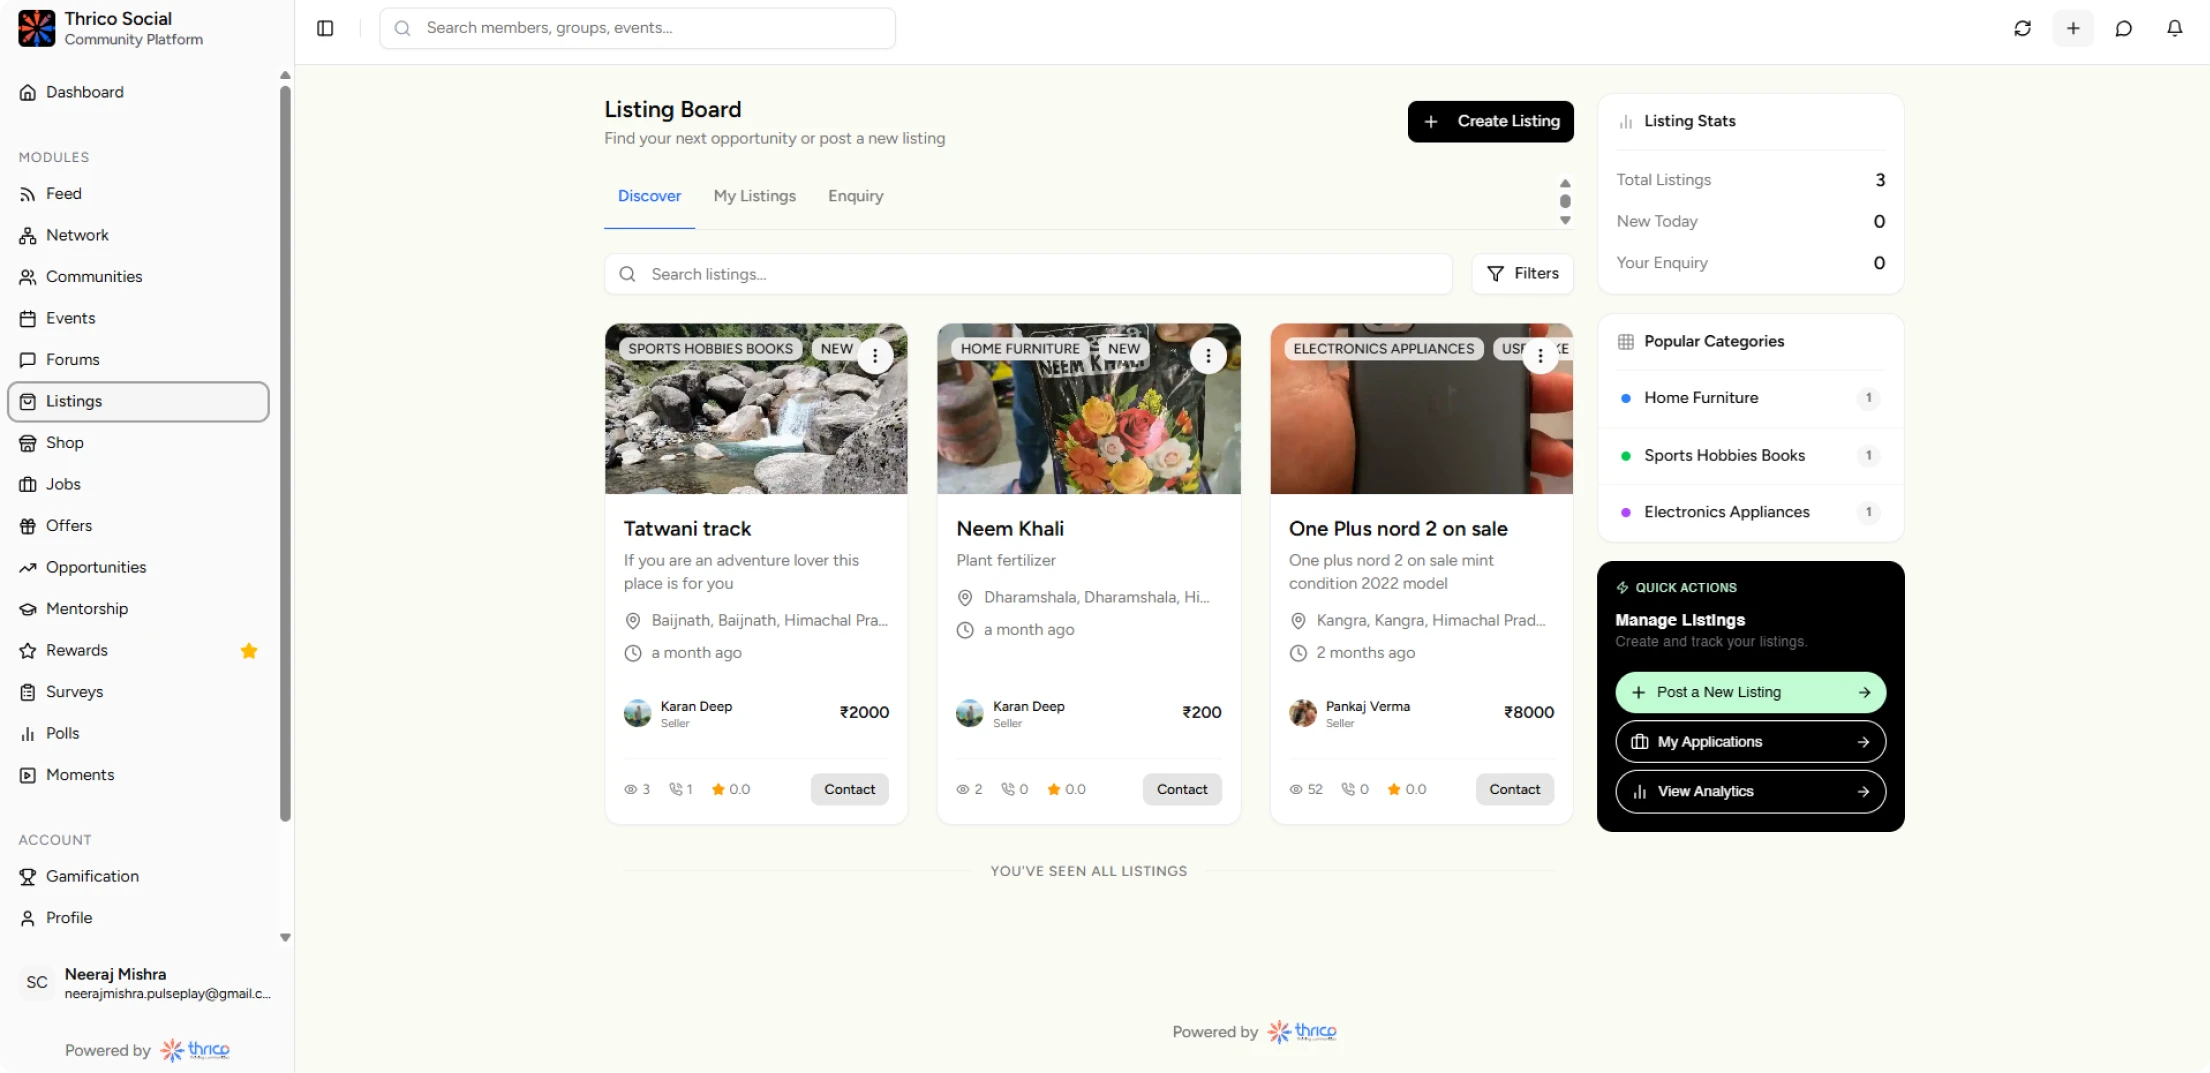The width and height of the screenshot is (2210, 1073).
Task: Open the notifications bell
Action: pos(2174,28)
